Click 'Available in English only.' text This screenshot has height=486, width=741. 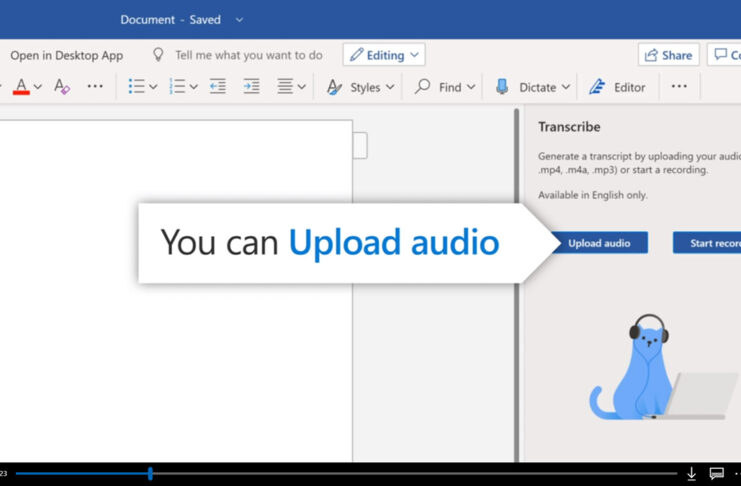593,195
